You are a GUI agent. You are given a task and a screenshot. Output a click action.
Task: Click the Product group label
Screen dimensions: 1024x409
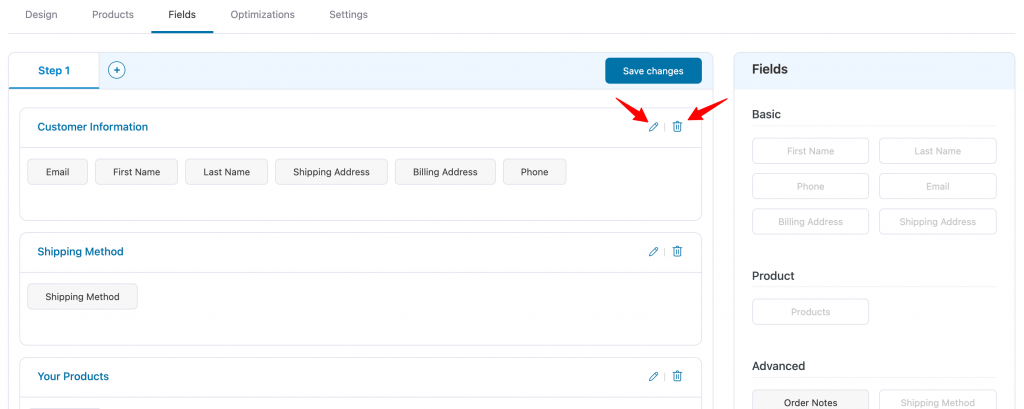coord(773,276)
